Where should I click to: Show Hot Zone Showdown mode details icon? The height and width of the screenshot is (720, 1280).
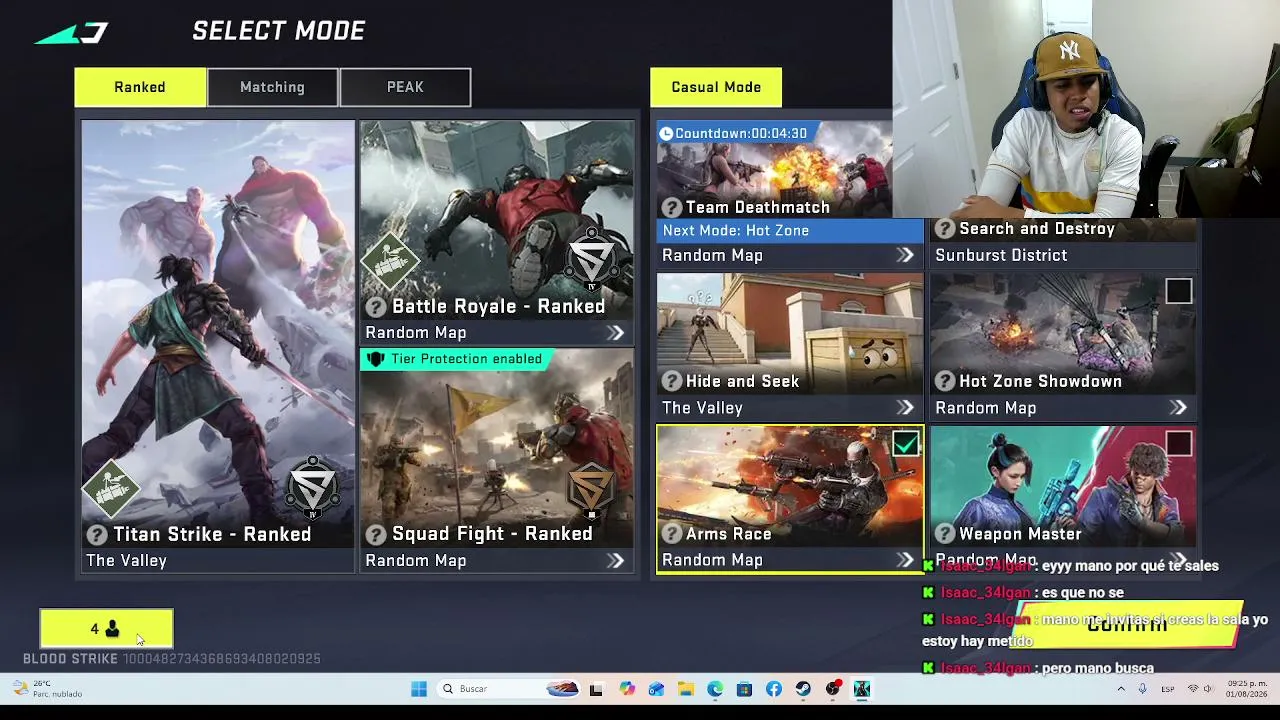click(x=945, y=382)
